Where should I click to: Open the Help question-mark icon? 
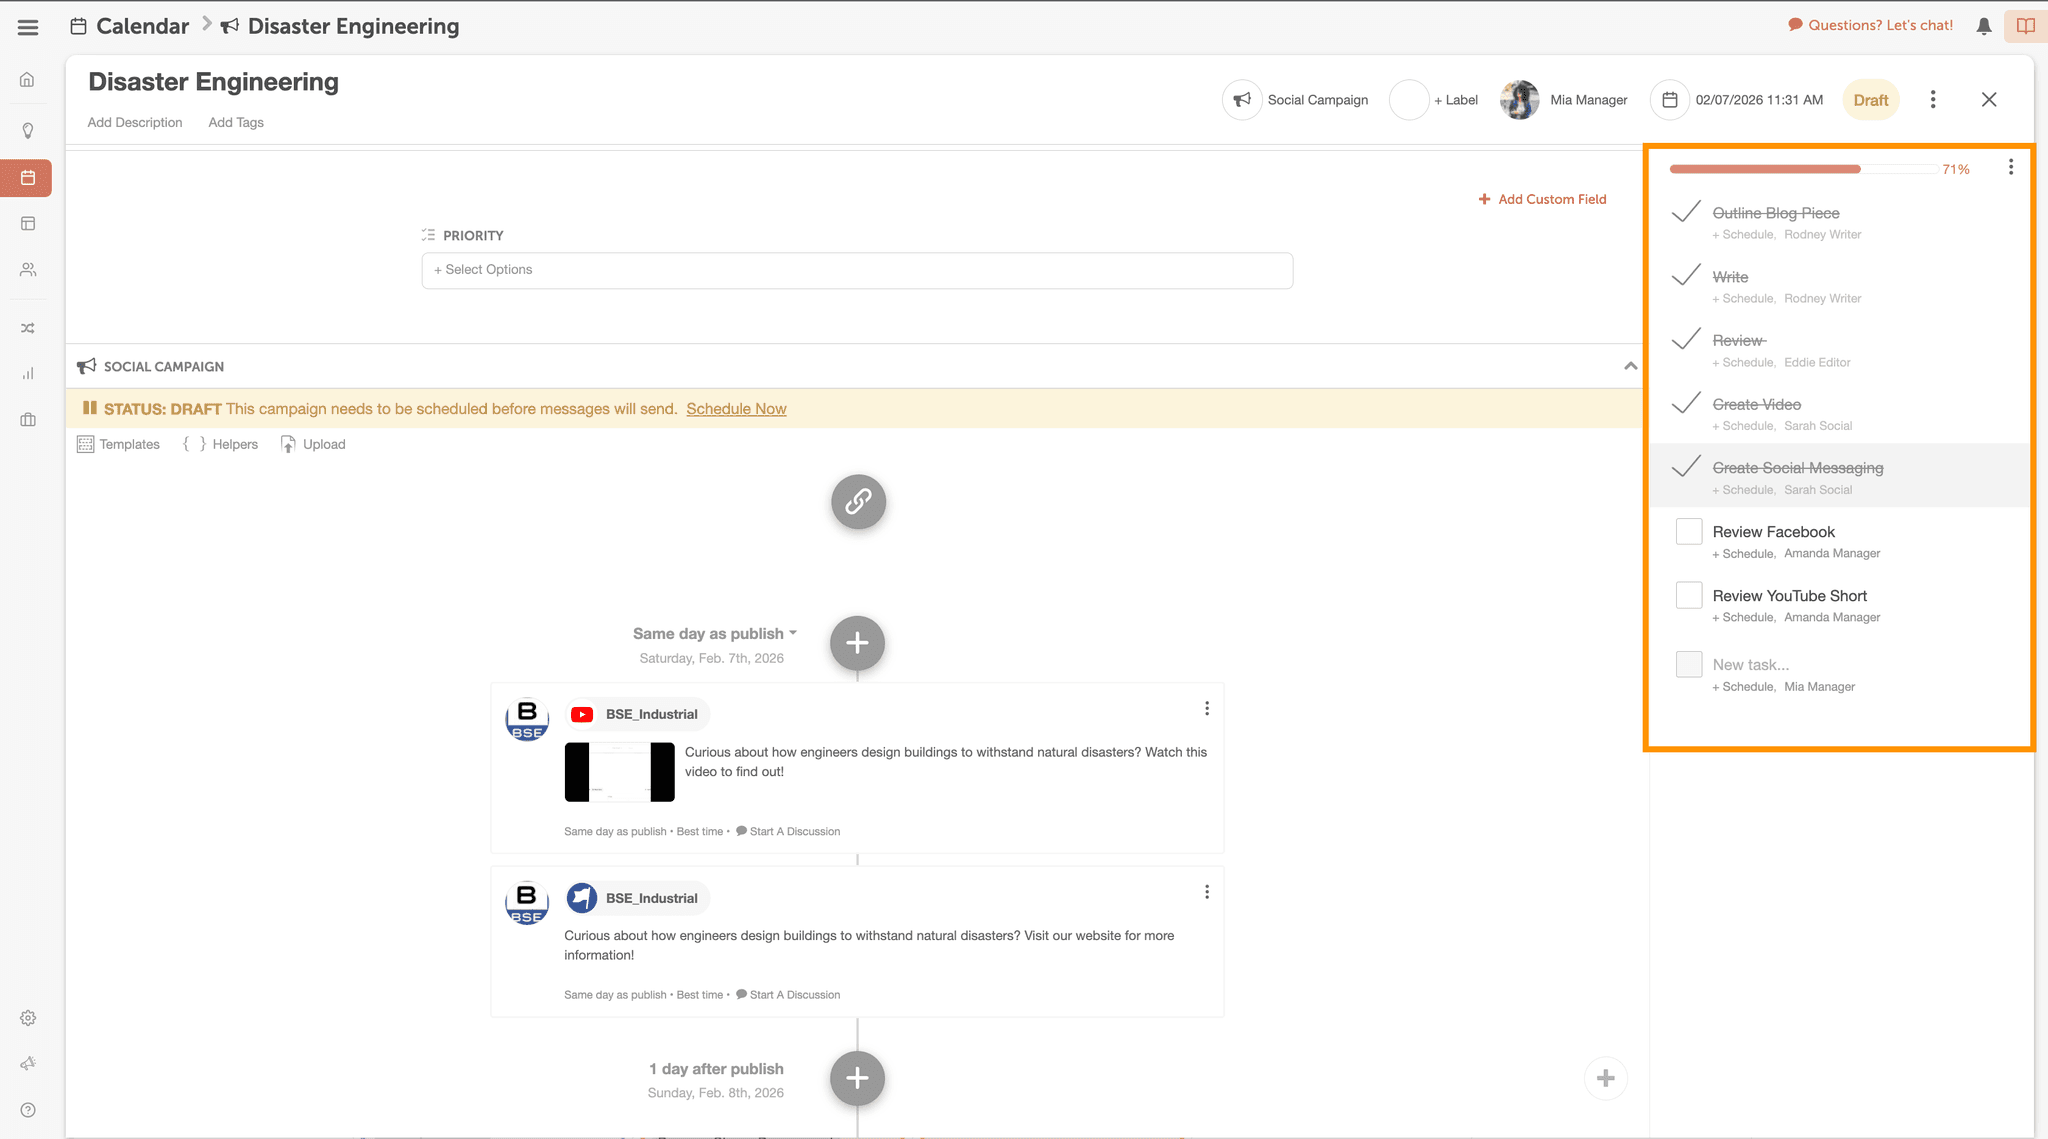[27, 1110]
